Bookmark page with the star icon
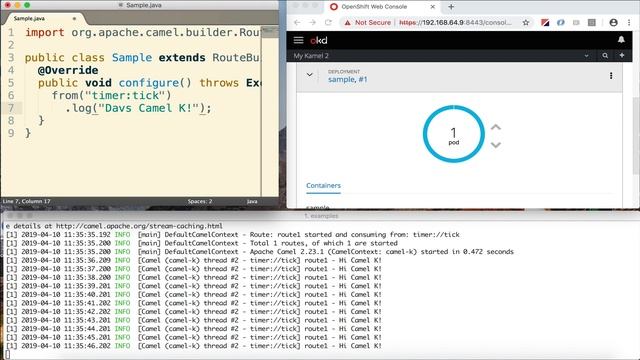Screen dimensions: 640x360 pos(526,22)
